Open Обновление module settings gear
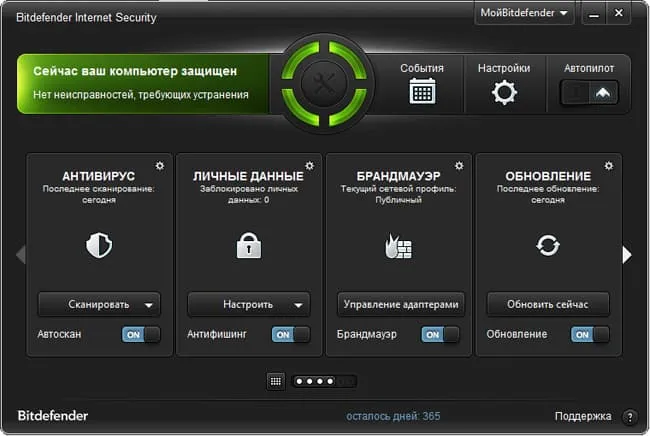This screenshot has height=436, width=650. pyautogui.click(x=609, y=166)
